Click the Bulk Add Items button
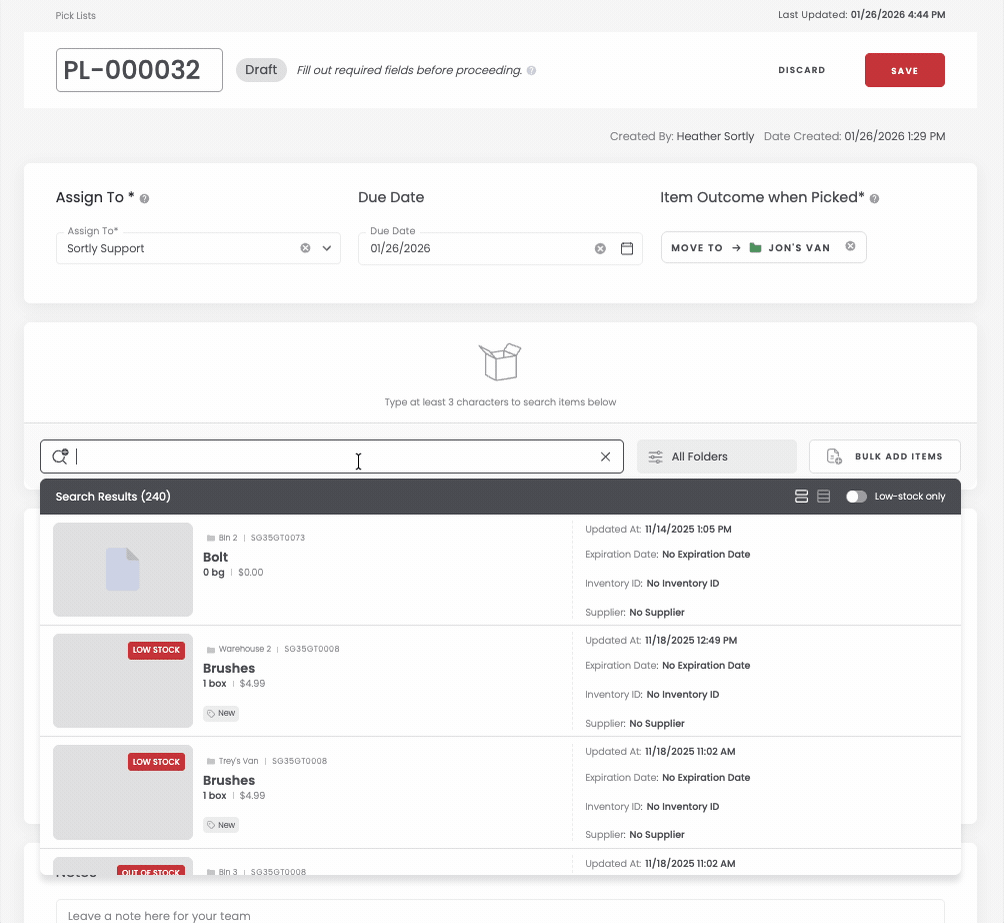This screenshot has width=1004, height=923. (x=884, y=457)
